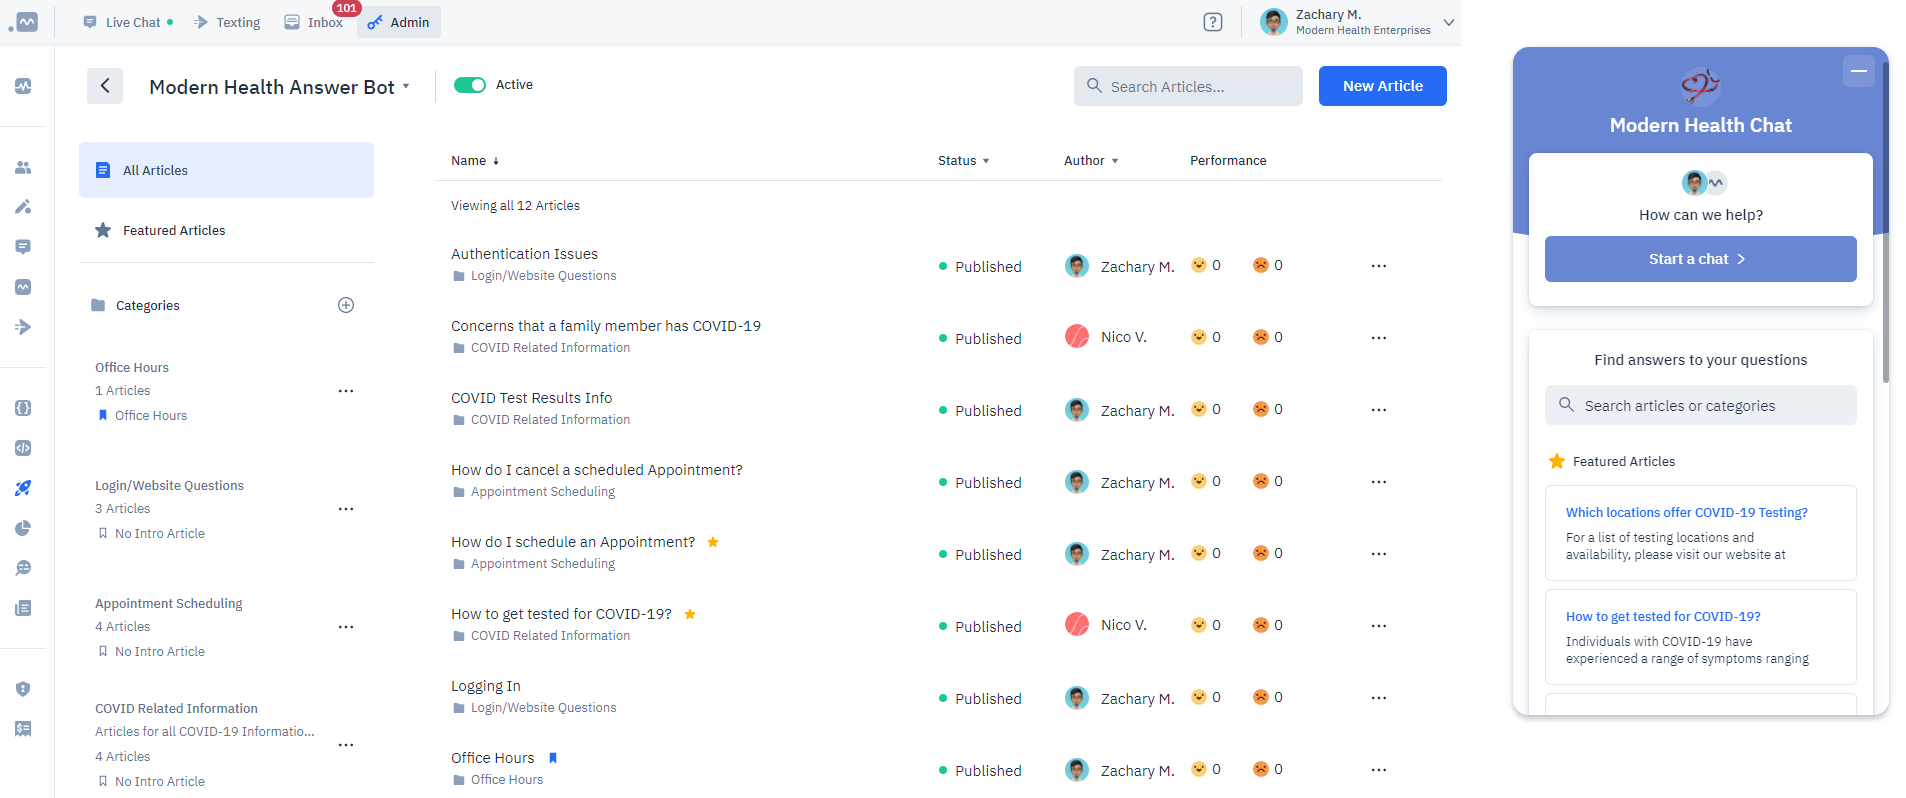Click Published status for Authentication Issues
Screen dimensions: 1906x798
pos(980,266)
